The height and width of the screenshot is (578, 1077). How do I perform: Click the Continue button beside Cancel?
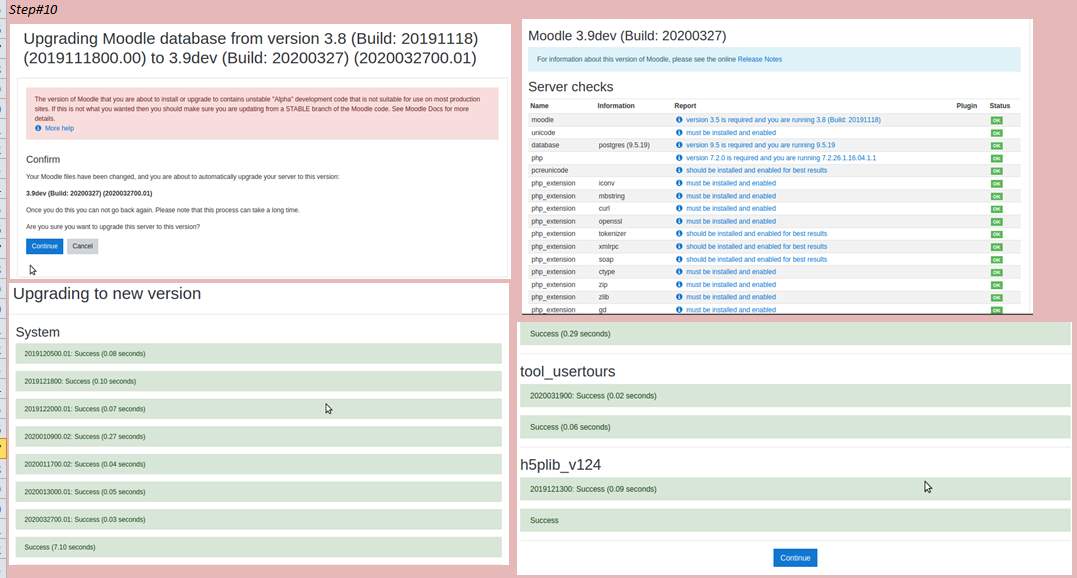(x=45, y=246)
